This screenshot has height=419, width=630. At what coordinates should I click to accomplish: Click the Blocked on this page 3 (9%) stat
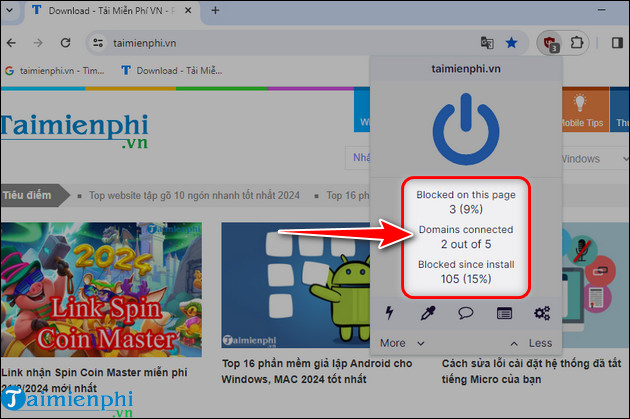[466, 202]
